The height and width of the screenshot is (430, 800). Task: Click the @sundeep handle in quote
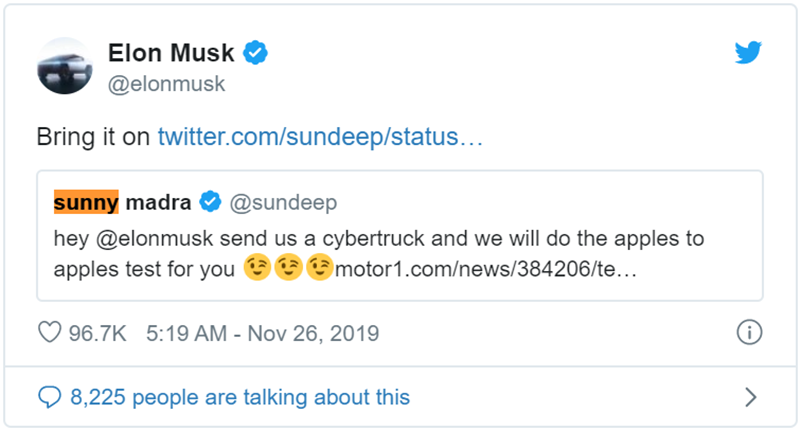pyautogui.click(x=284, y=203)
